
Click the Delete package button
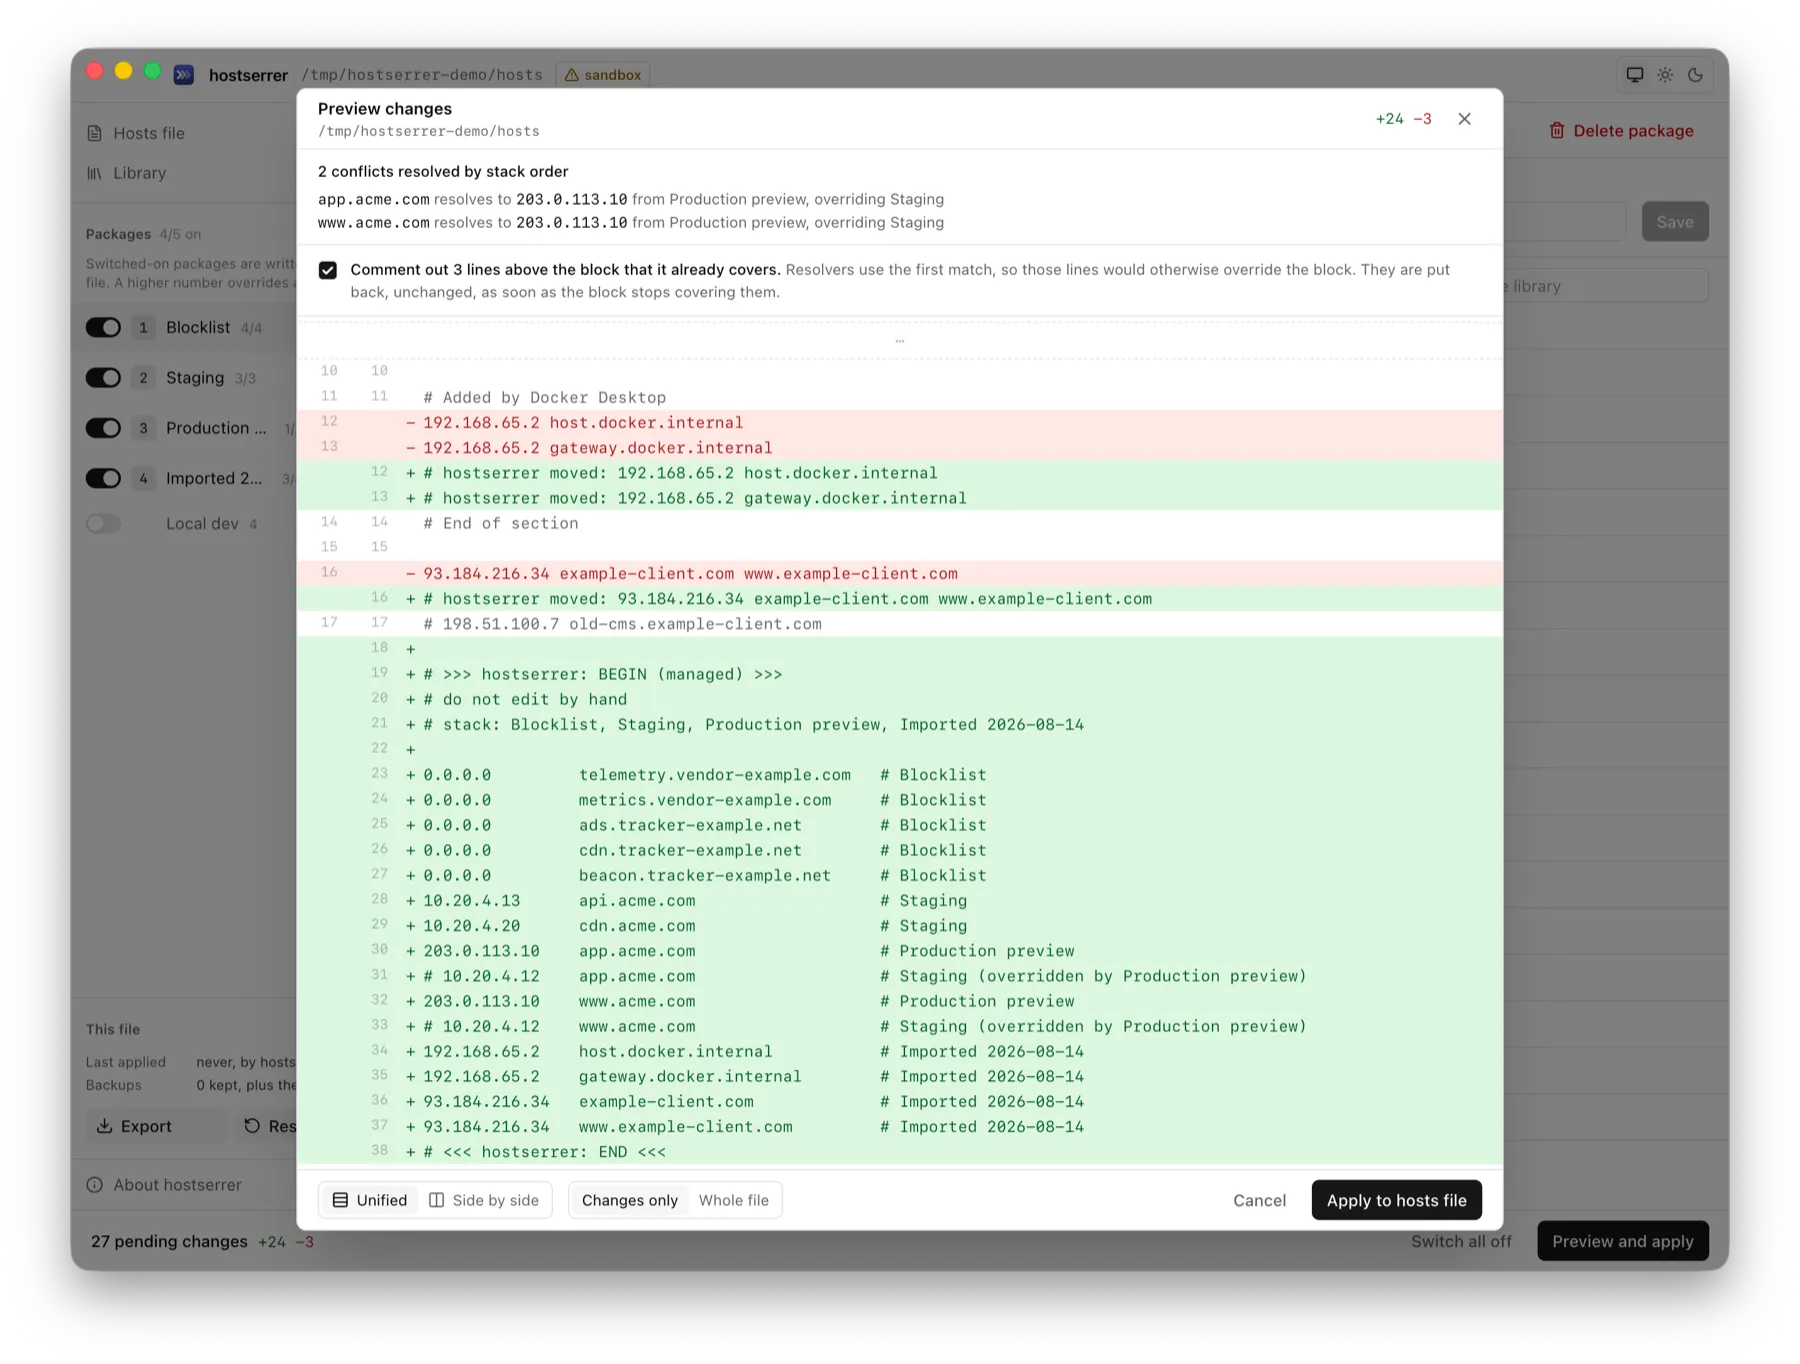click(x=1621, y=131)
